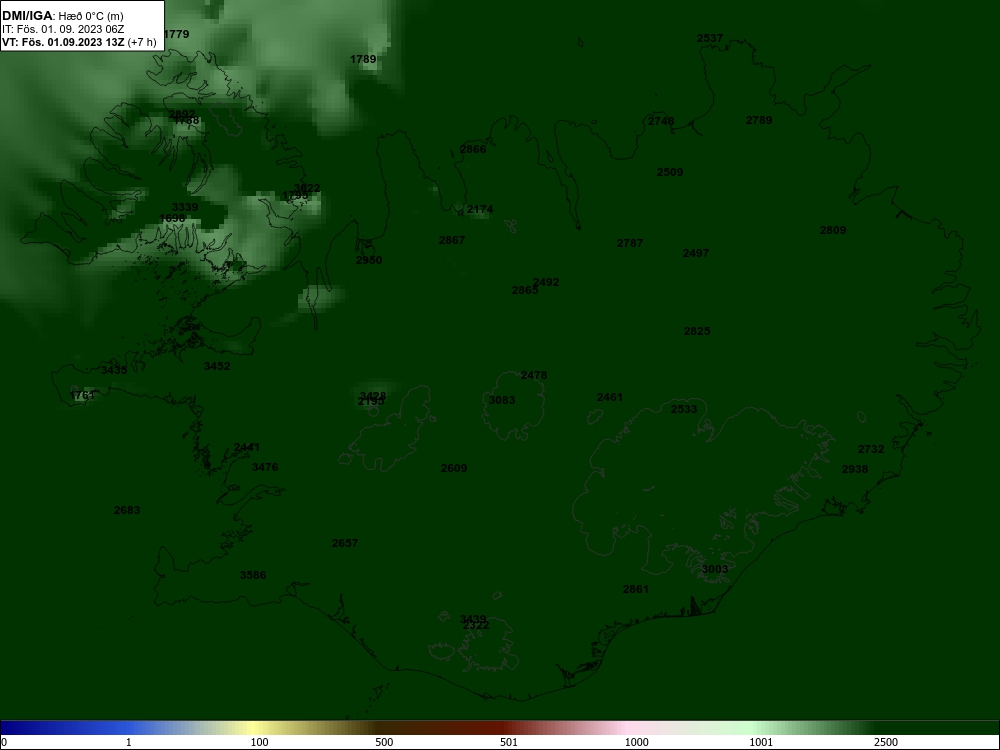Click the map value 2825
The height and width of the screenshot is (750, 1000).
pos(697,331)
